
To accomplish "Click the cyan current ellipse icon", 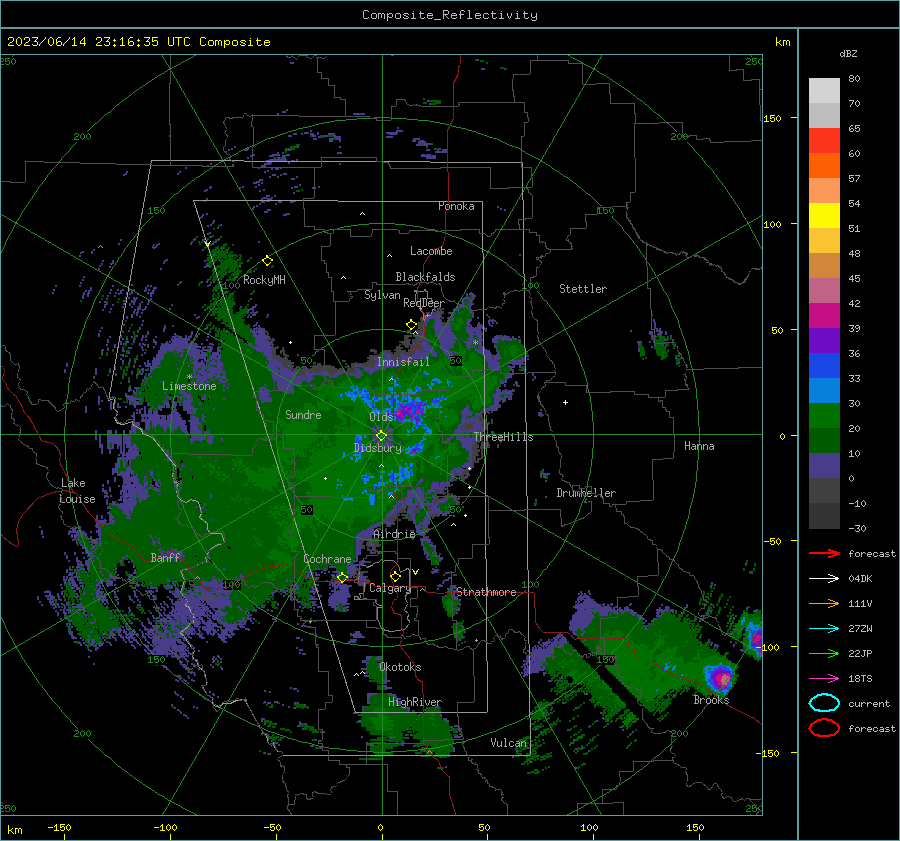I will coord(824,703).
